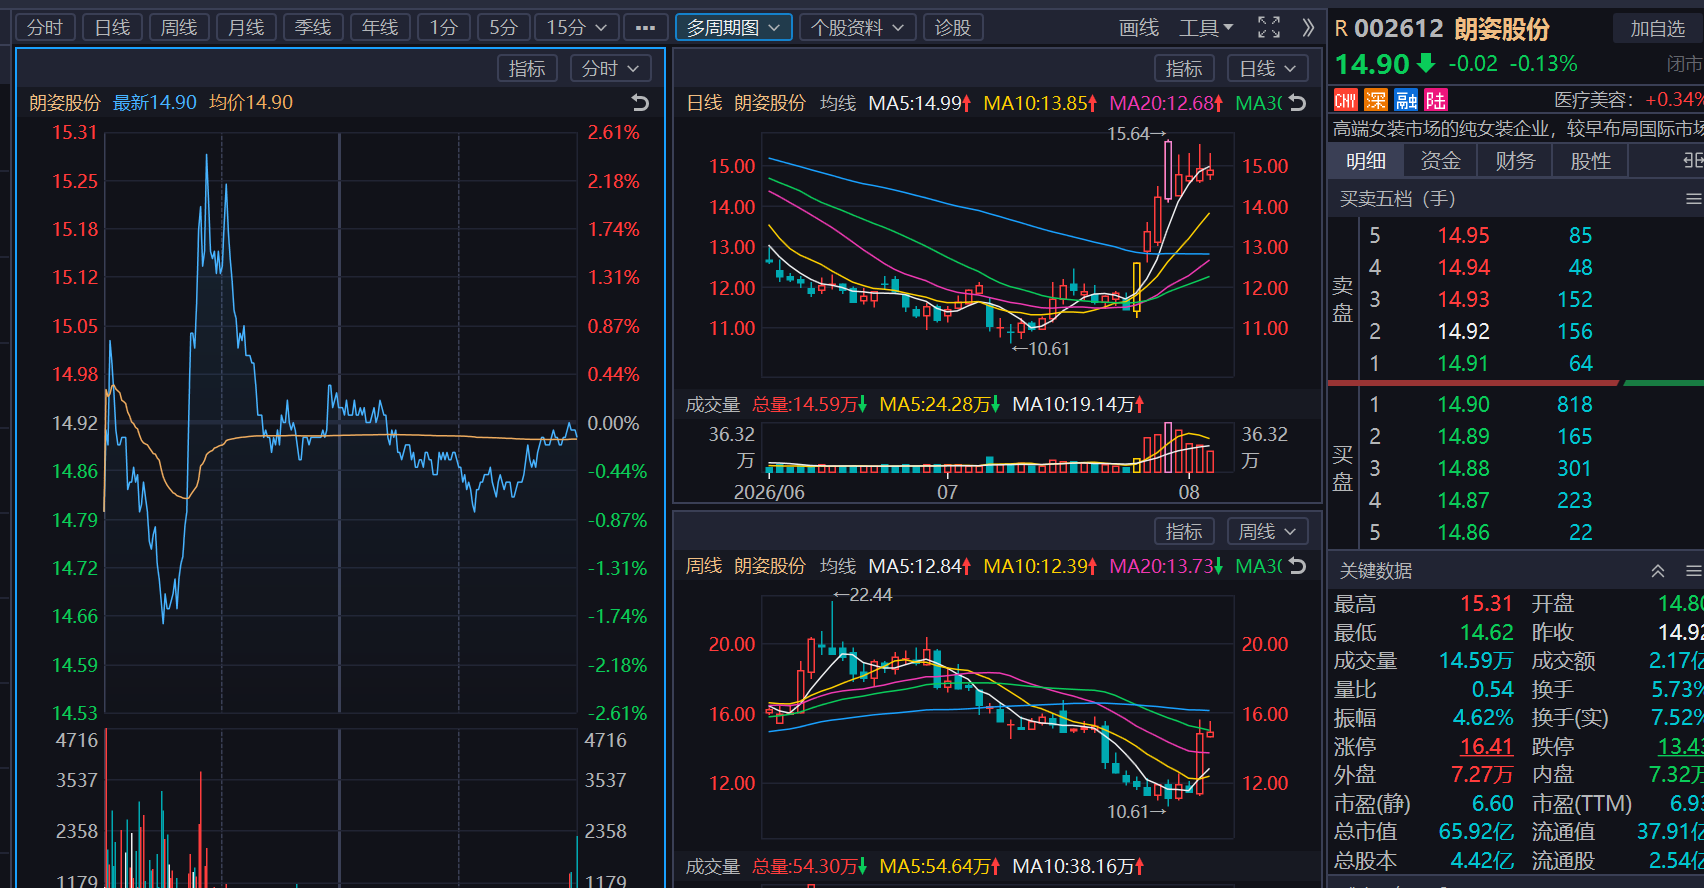The height and width of the screenshot is (888, 1704).
Task: Reset the daily chart with undo icon
Action: pos(1298,102)
